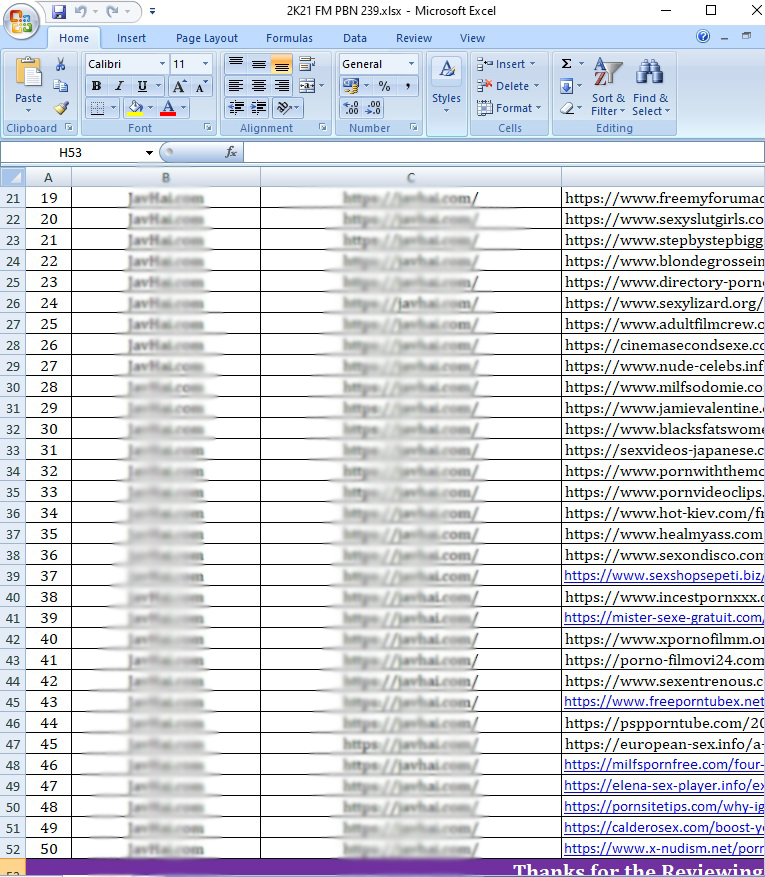Set Bottom Align vertical alignment
The image size is (765, 877).
[281, 63]
